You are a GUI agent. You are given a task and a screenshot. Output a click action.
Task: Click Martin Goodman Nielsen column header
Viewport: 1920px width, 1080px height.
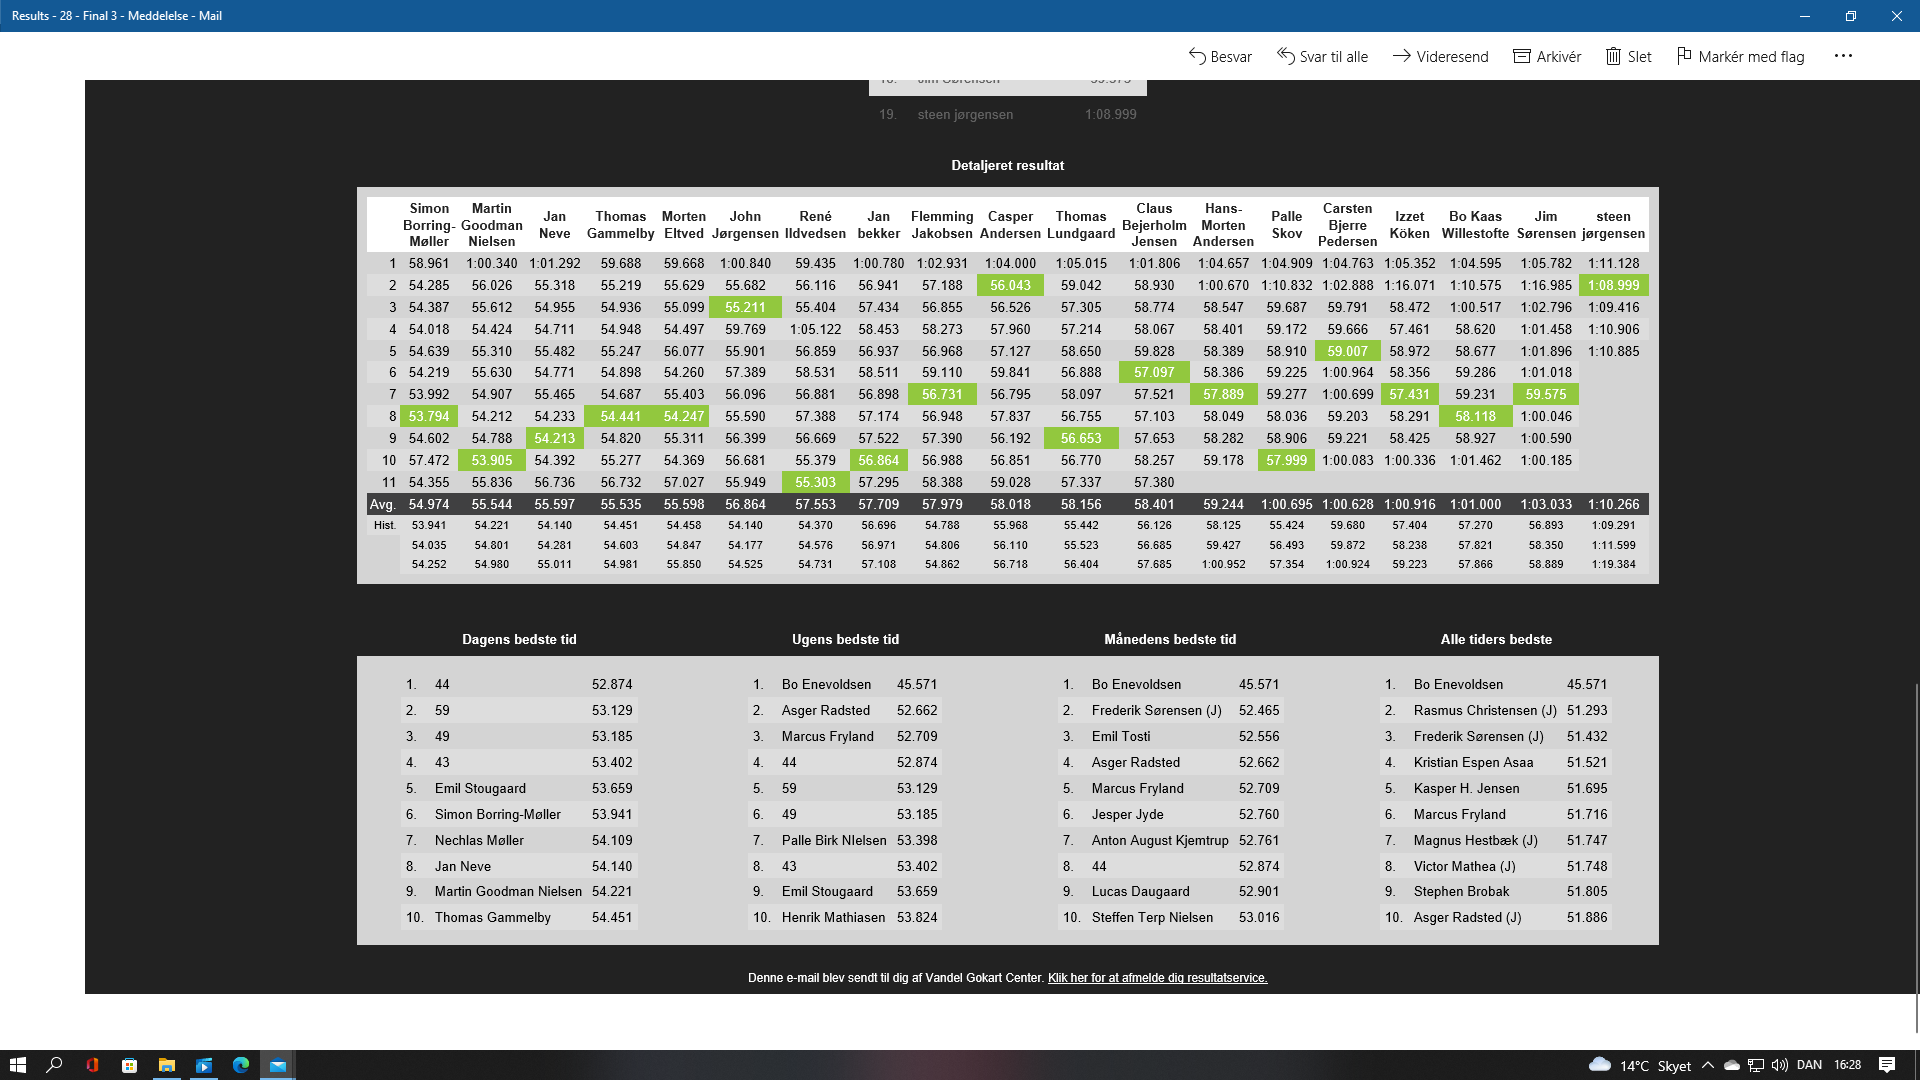click(x=491, y=225)
